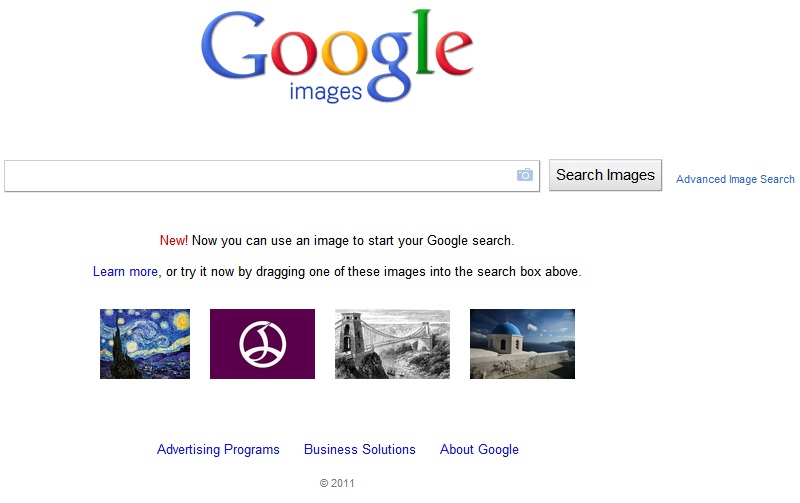The image size is (800, 503).
Task: Click the camera icon in search box
Action: (x=525, y=175)
